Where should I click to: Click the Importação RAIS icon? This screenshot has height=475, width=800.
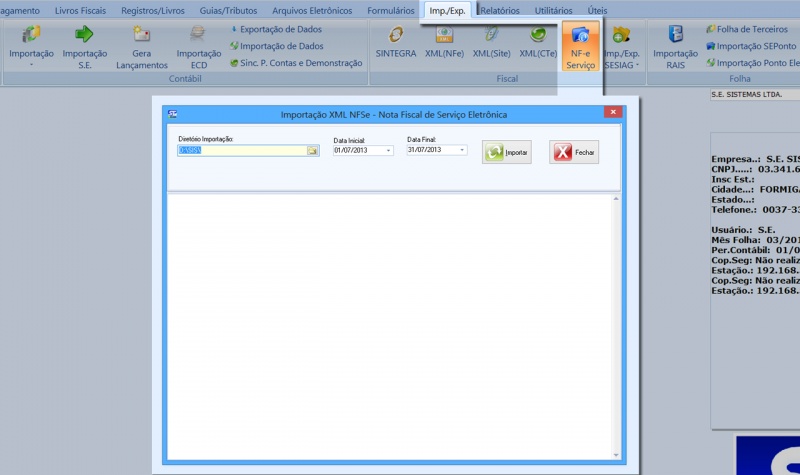[x=675, y=46]
